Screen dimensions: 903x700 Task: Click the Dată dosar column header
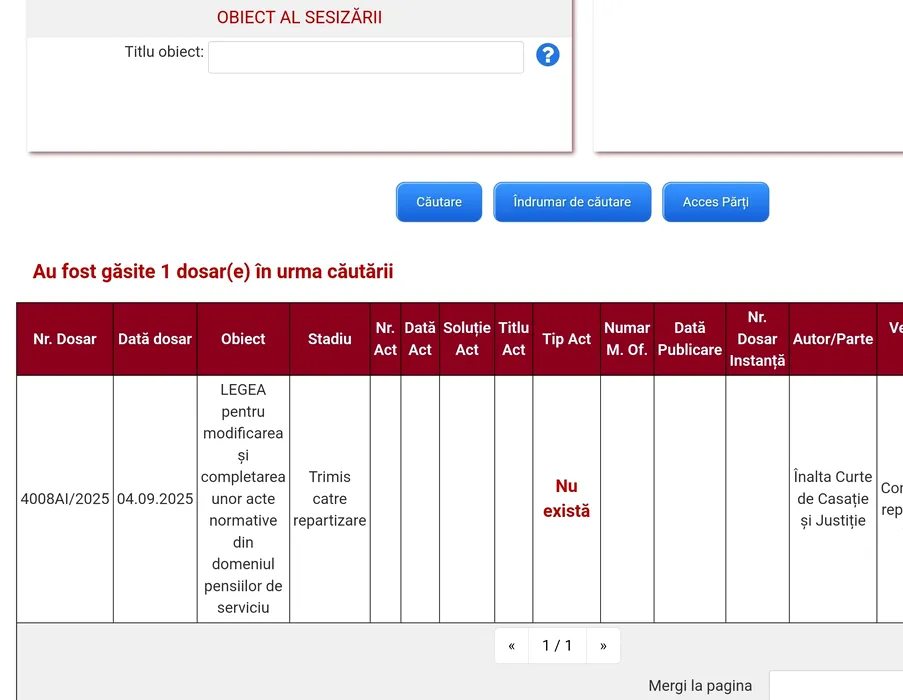pos(155,339)
